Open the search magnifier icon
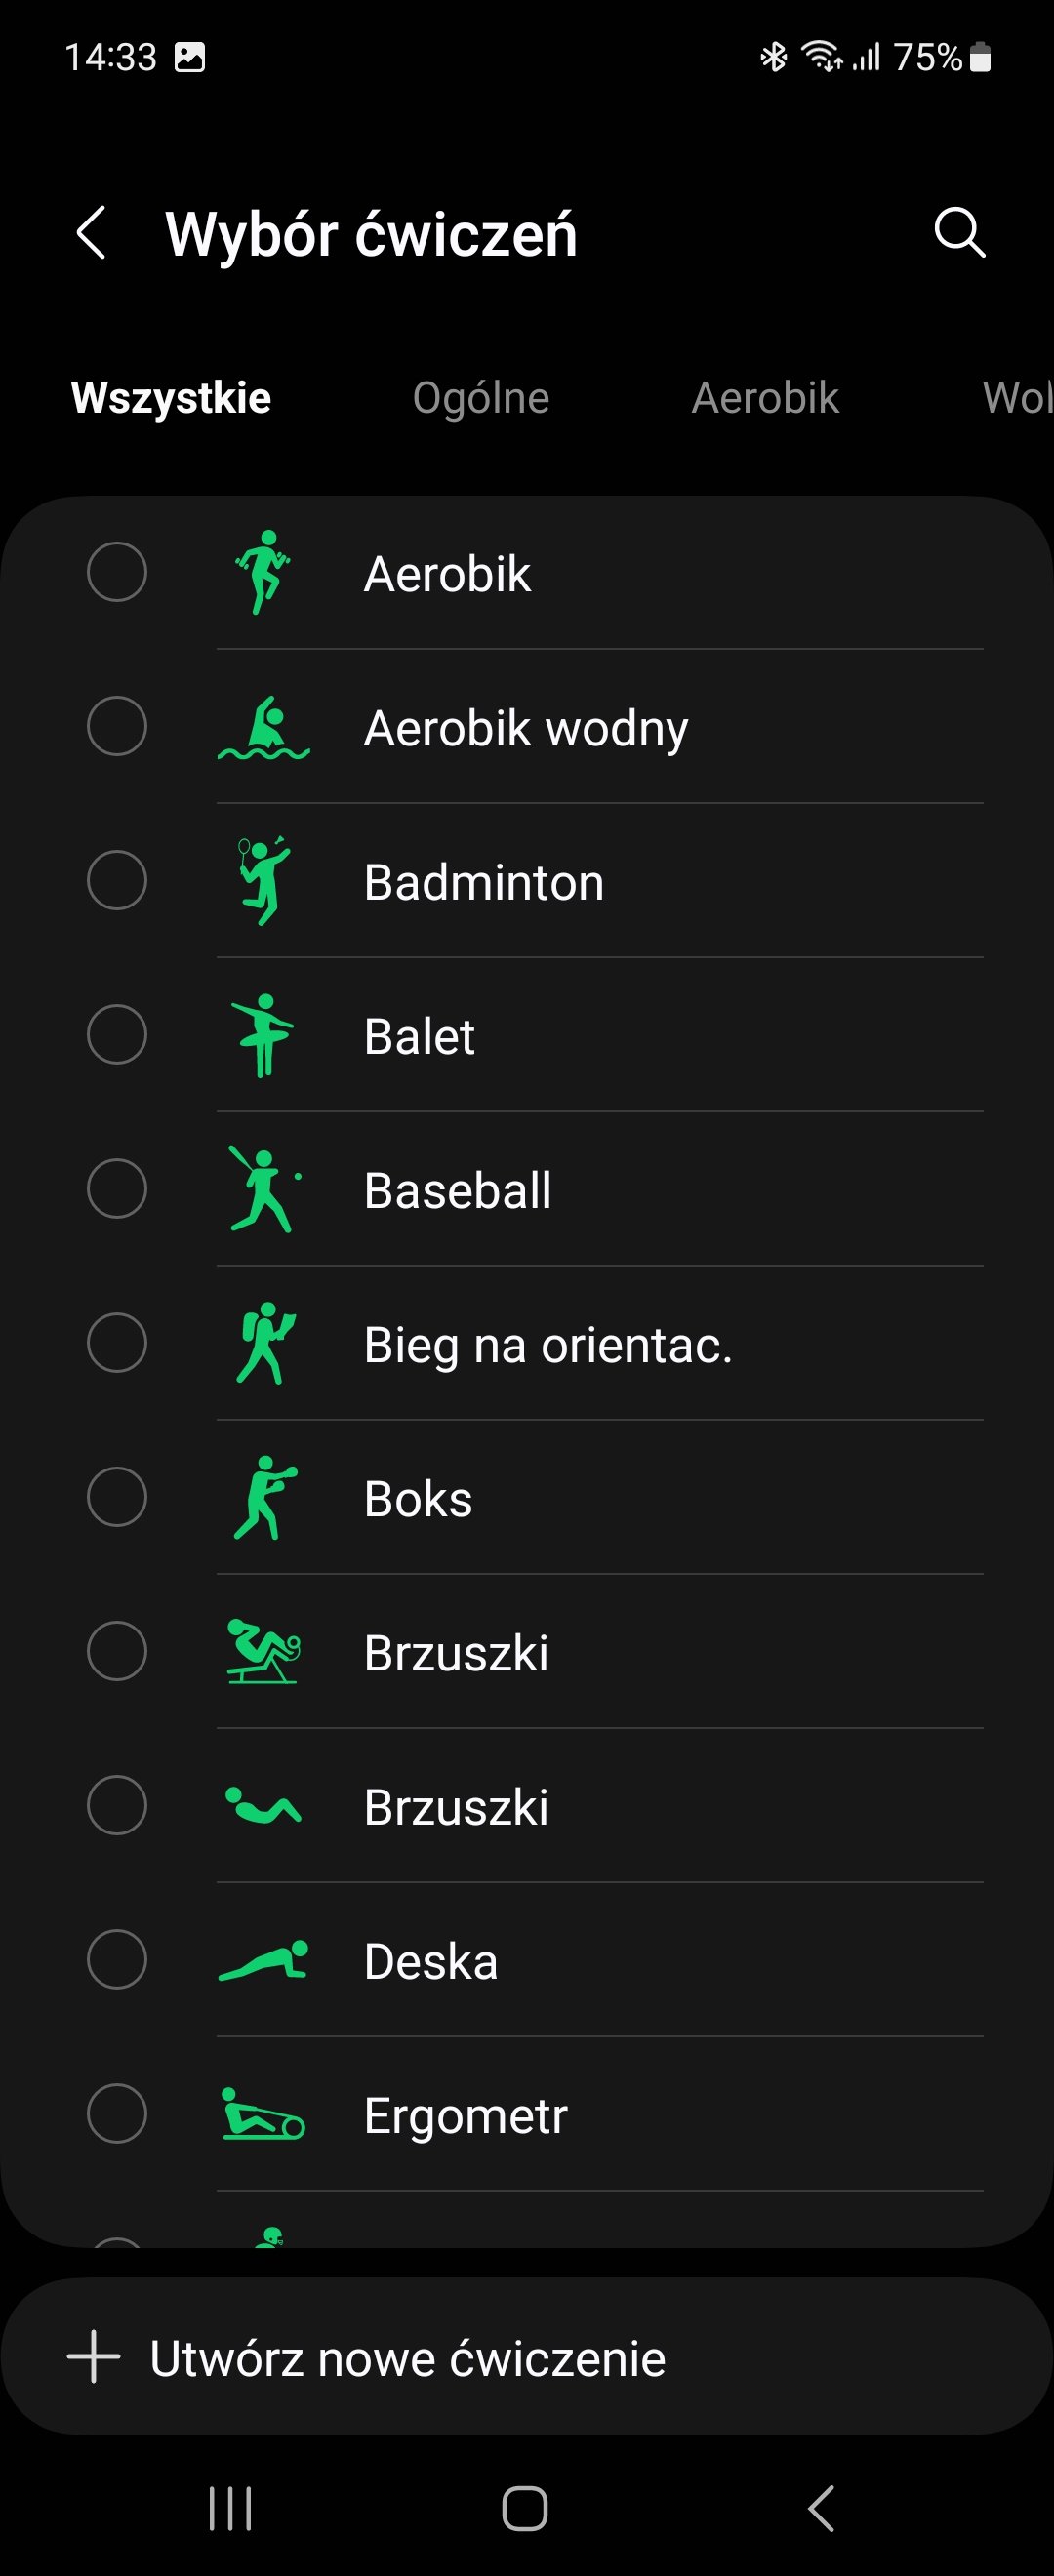The height and width of the screenshot is (2576, 1054). point(960,233)
